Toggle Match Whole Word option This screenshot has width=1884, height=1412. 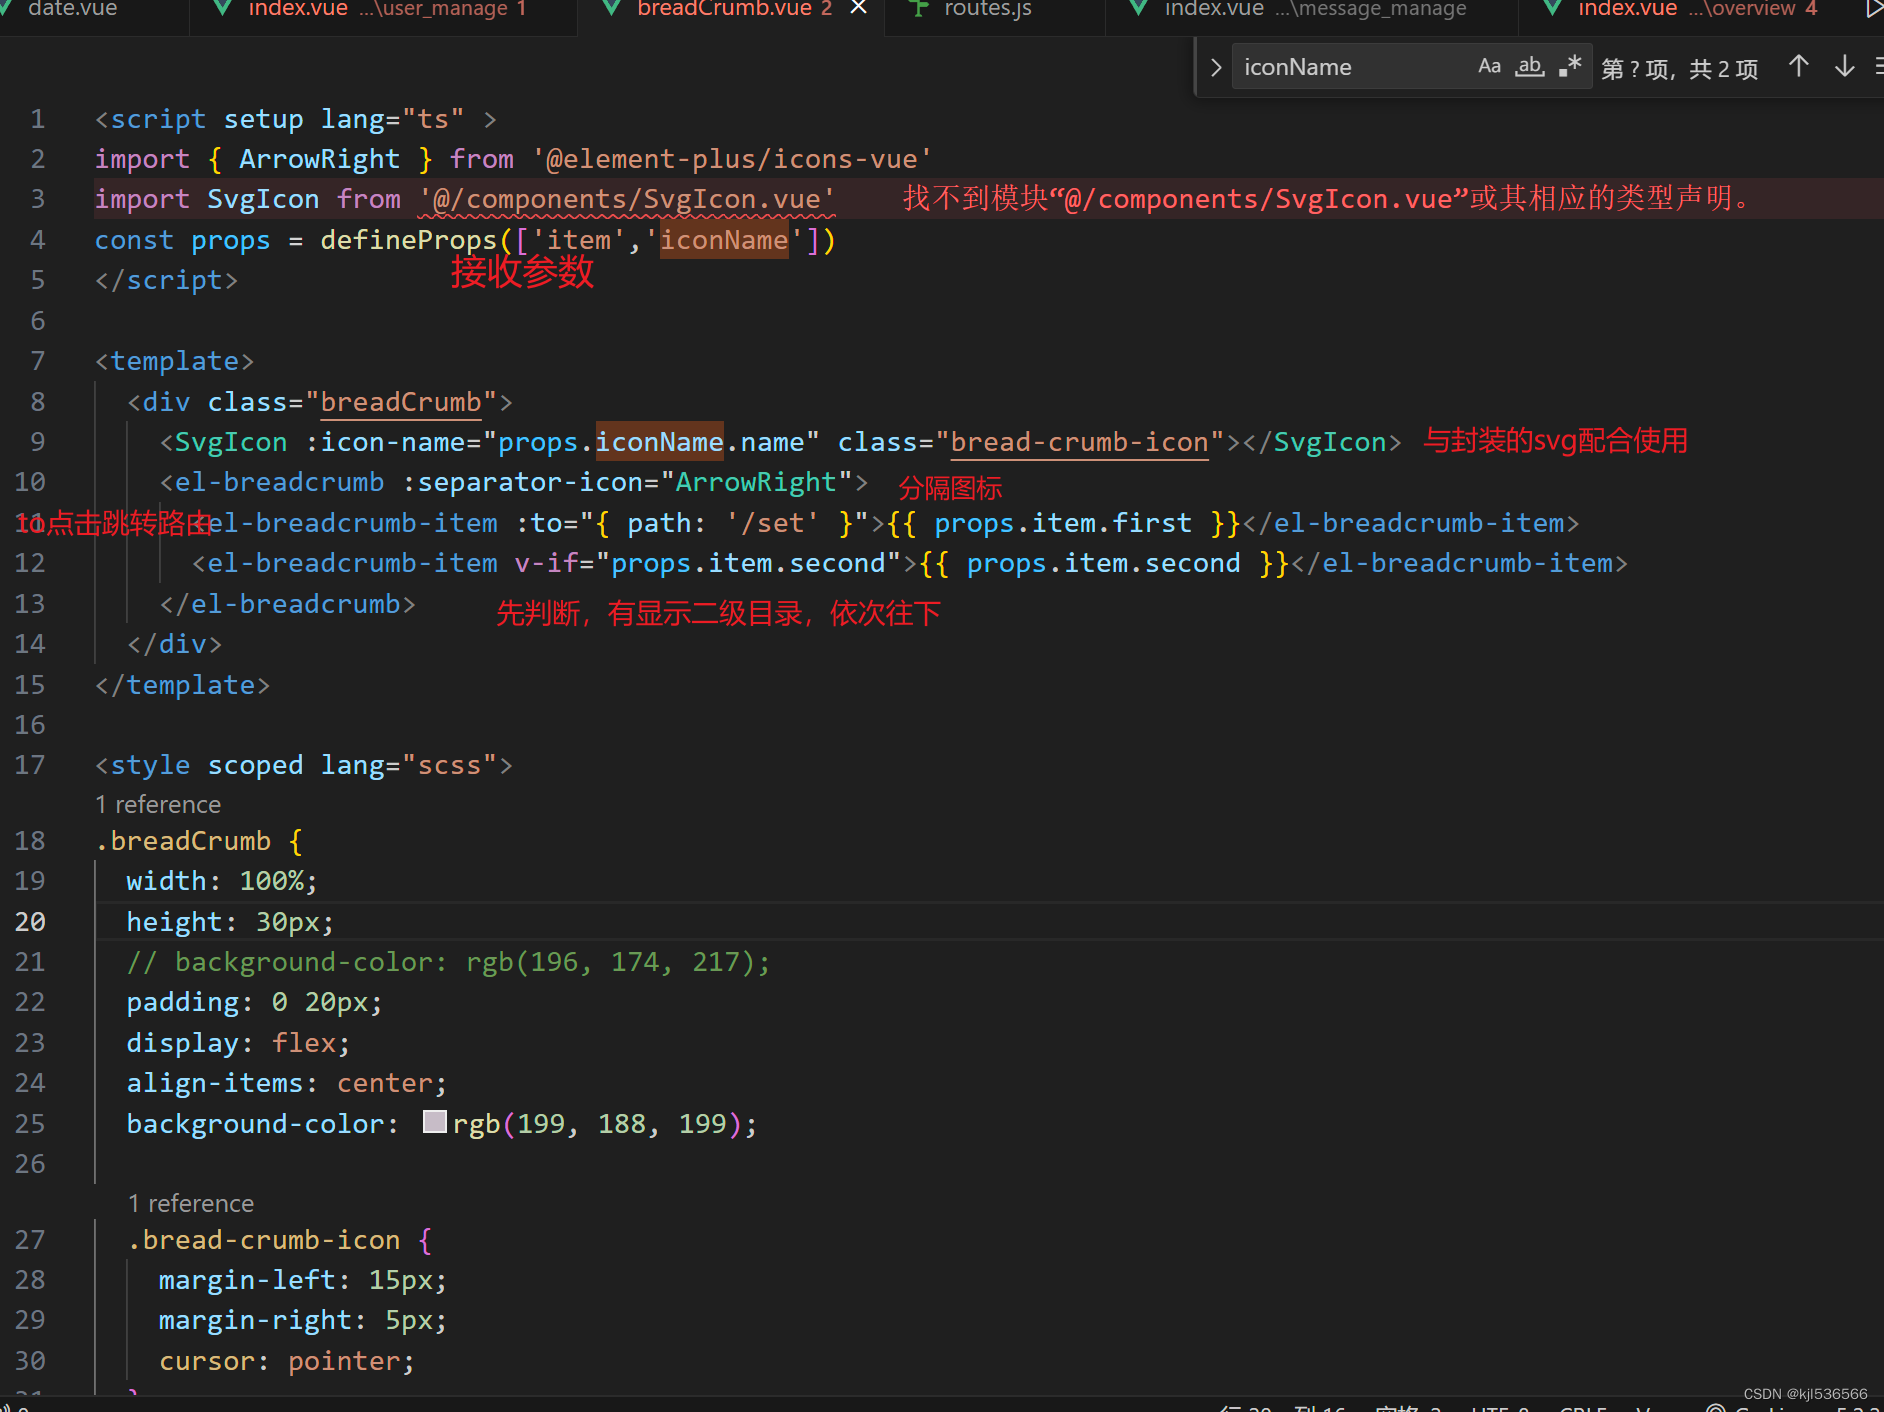1530,66
